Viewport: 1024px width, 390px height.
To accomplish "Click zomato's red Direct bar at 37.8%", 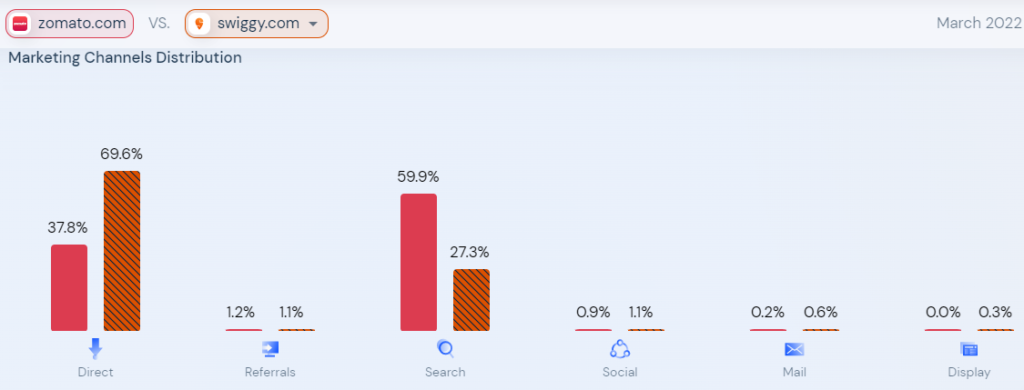I will click(x=69, y=288).
